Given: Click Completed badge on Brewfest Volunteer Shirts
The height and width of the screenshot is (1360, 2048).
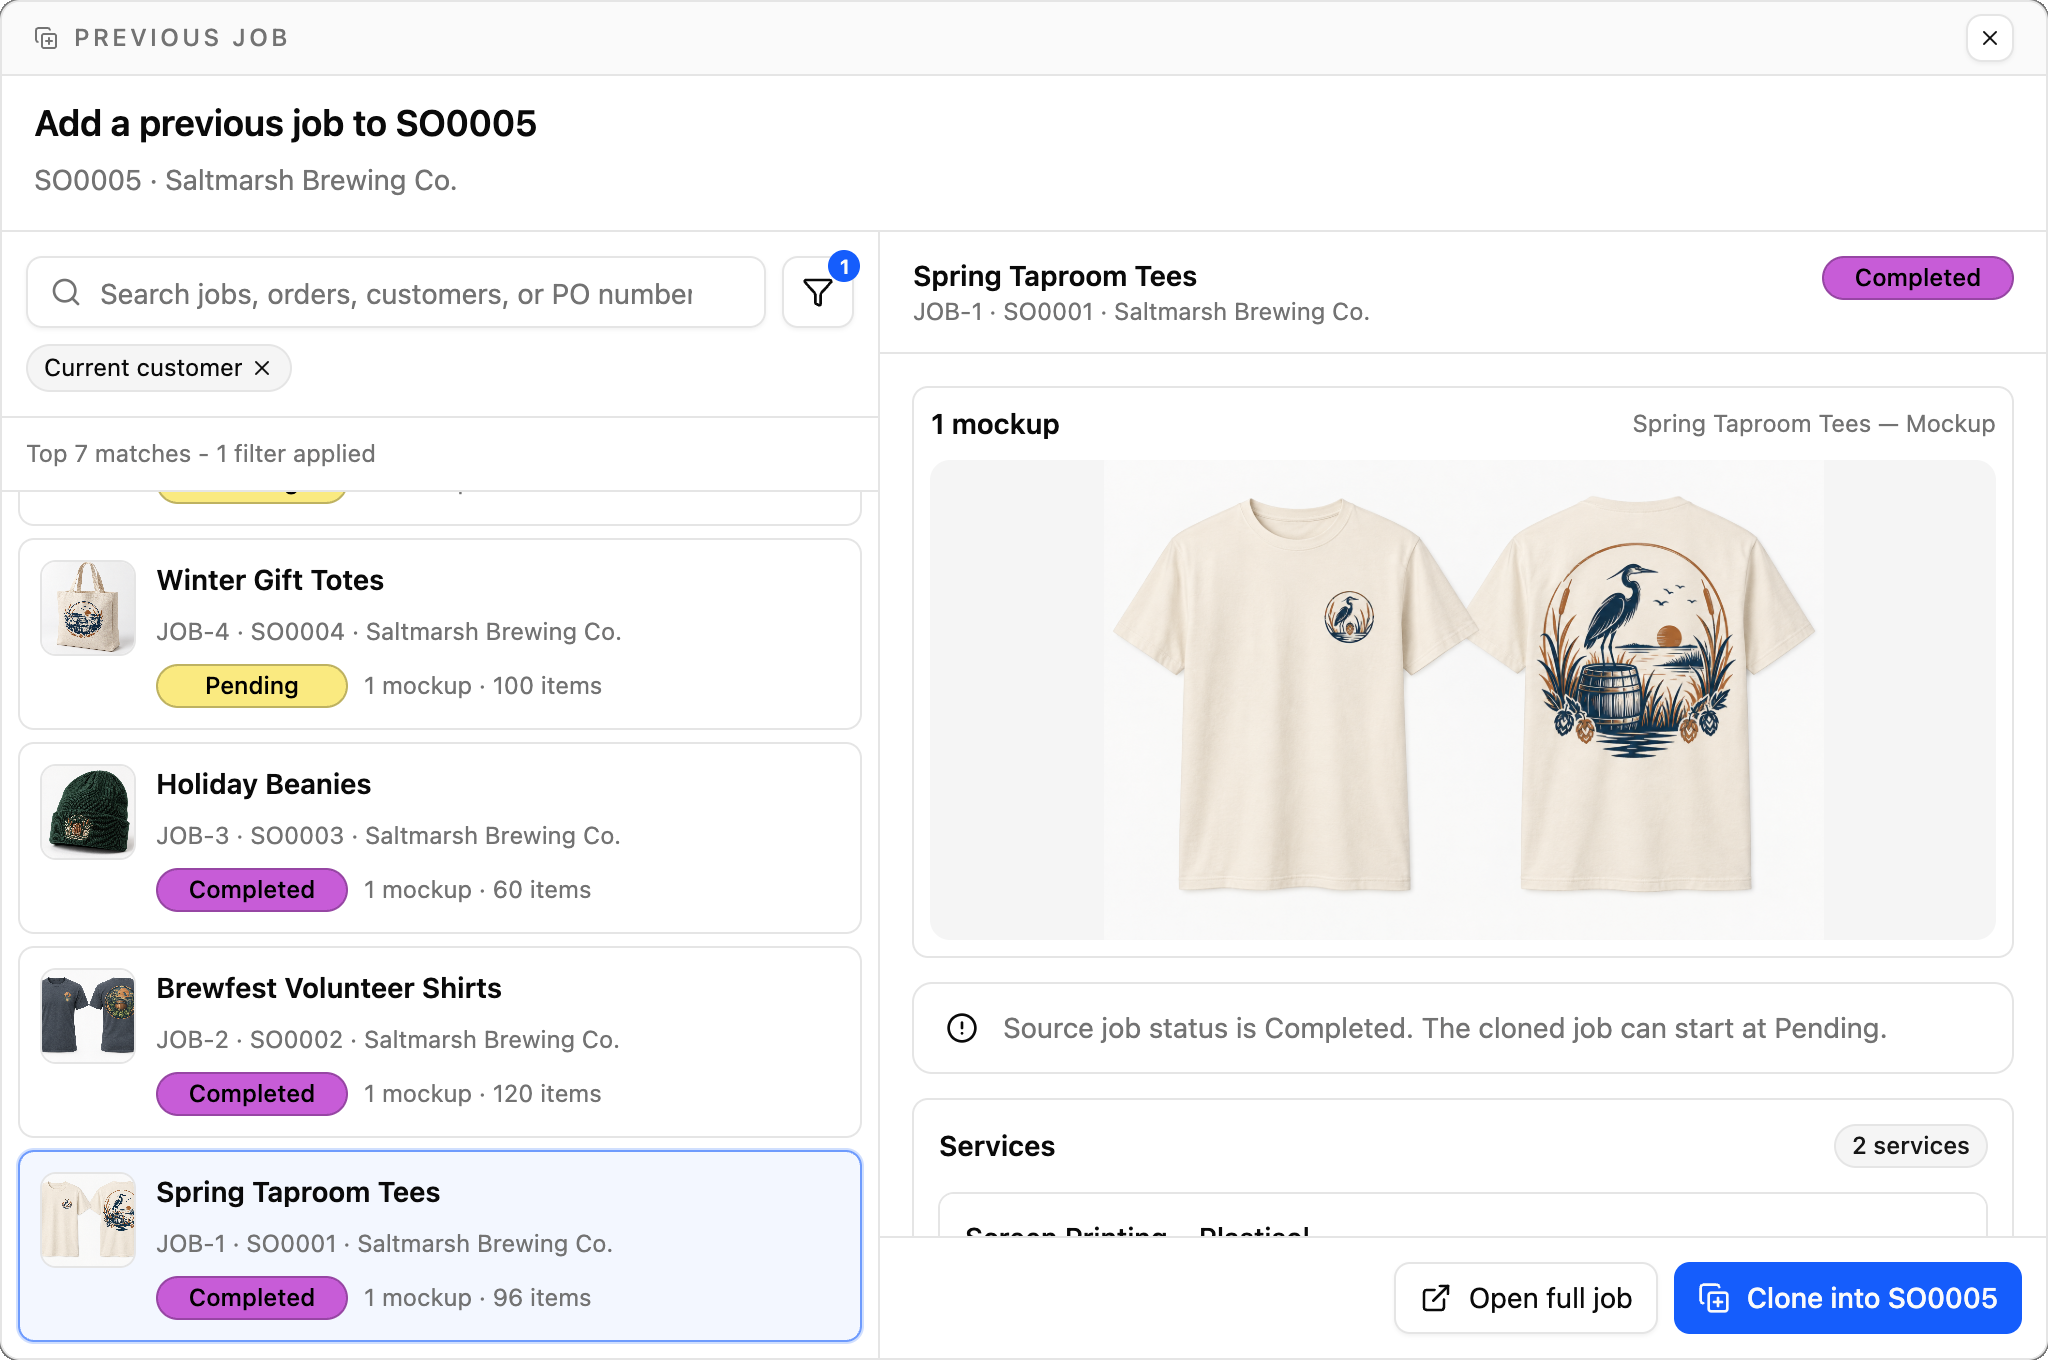Looking at the screenshot, I should point(252,1094).
